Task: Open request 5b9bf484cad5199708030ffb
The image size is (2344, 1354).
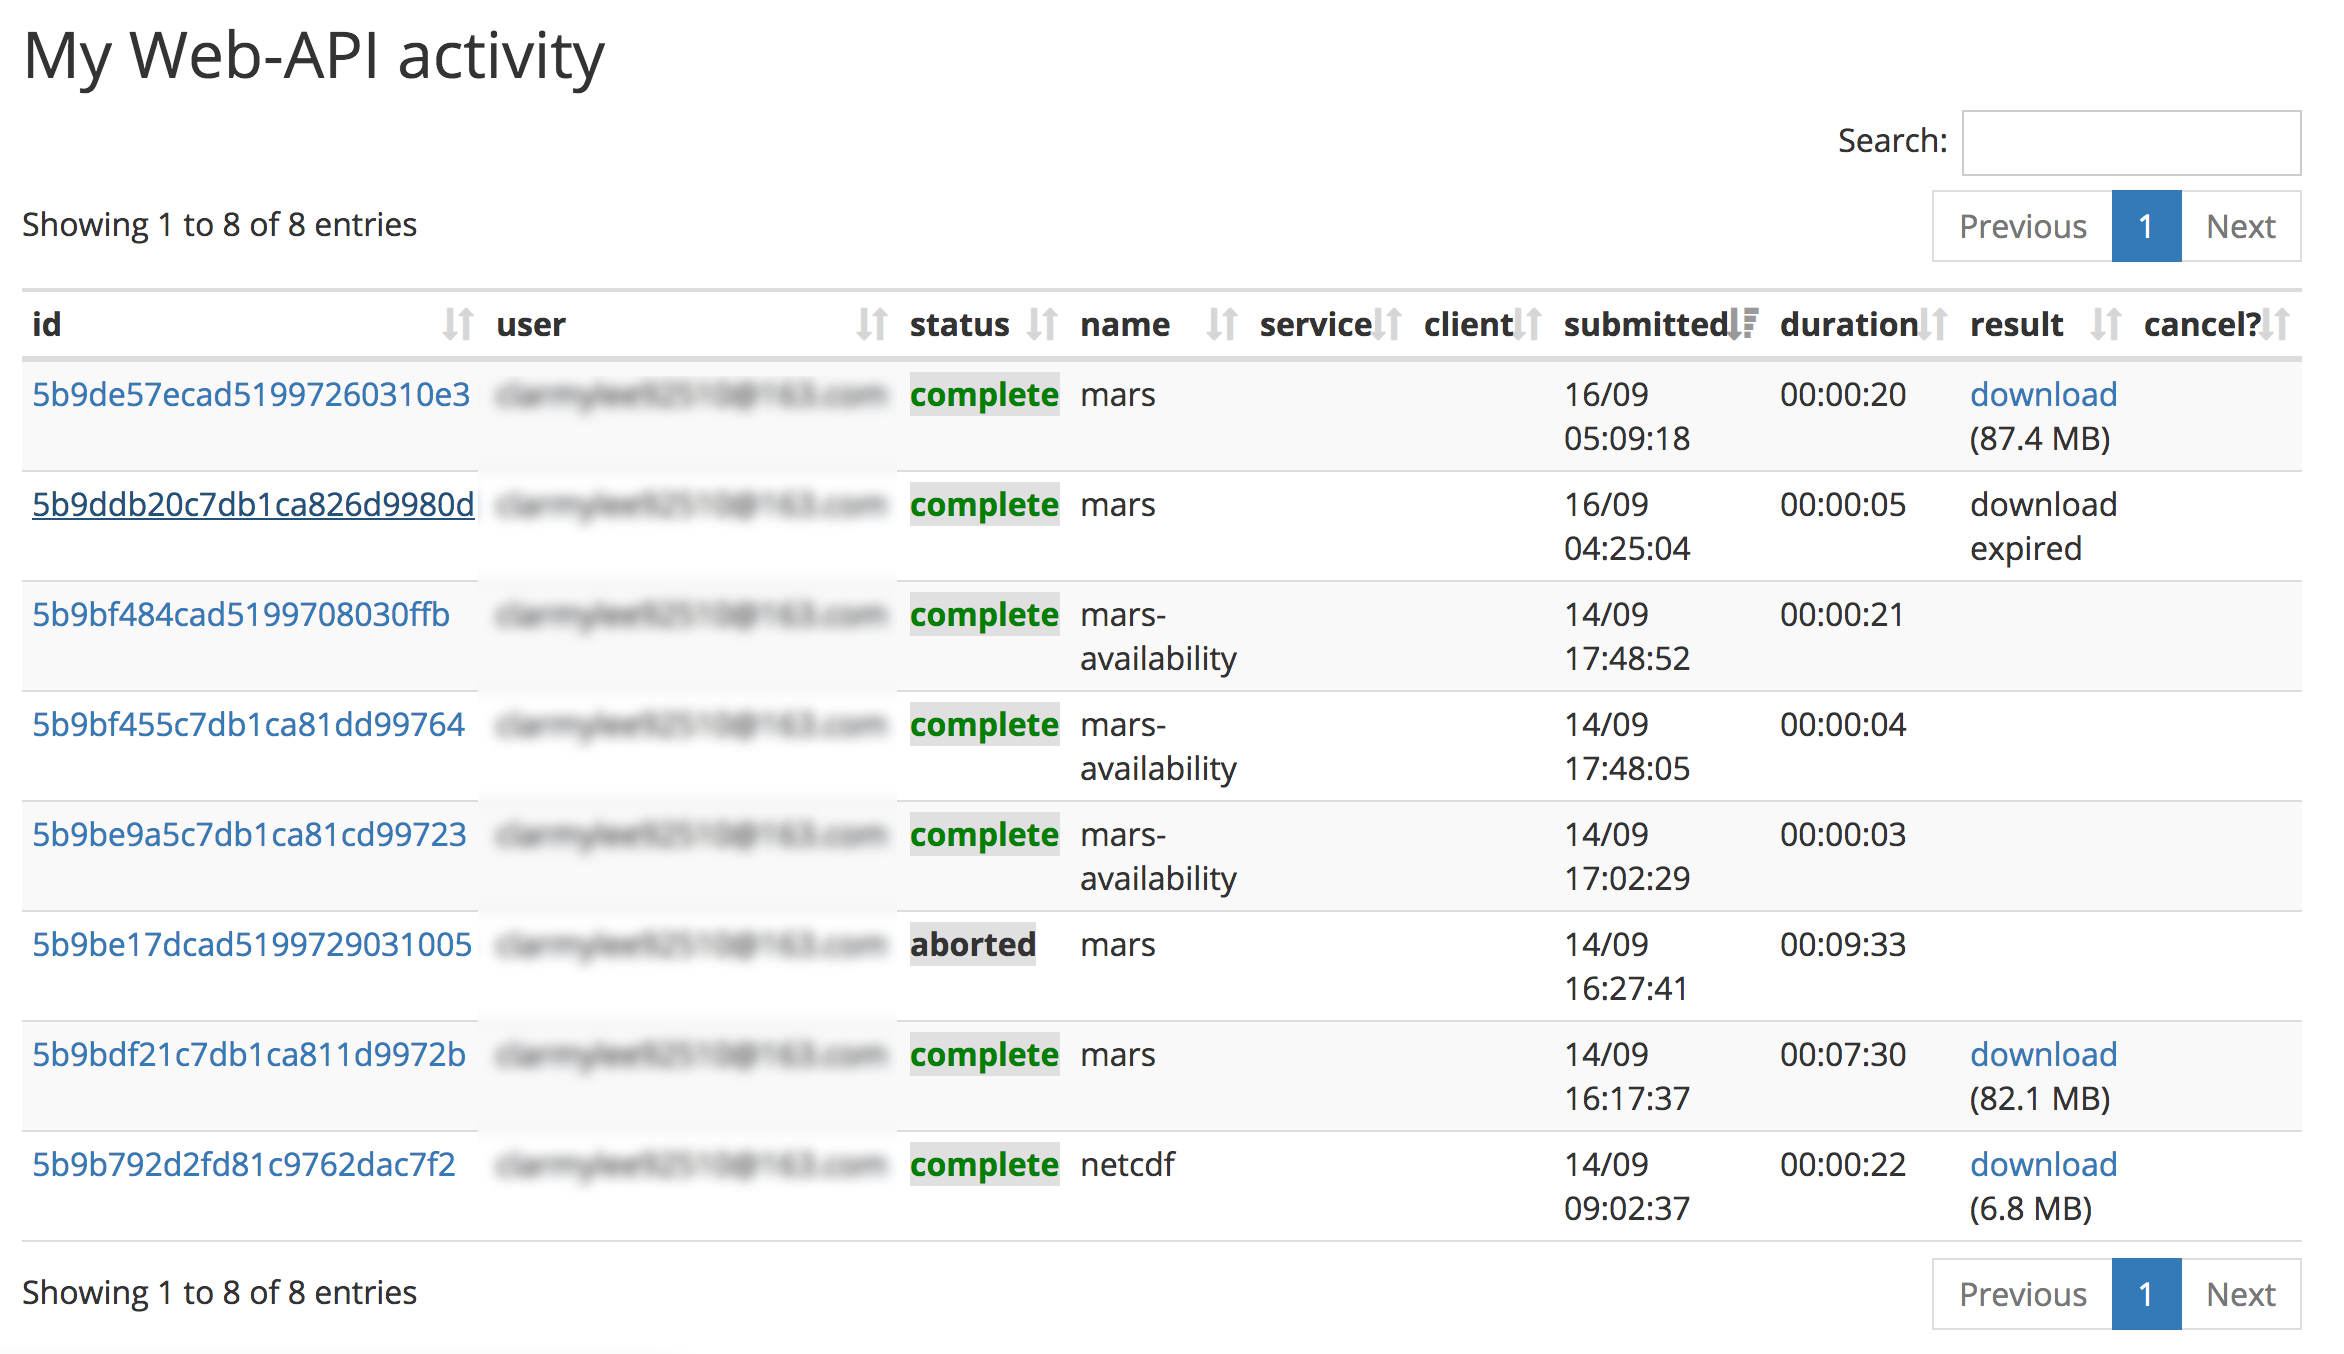Action: [241, 615]
